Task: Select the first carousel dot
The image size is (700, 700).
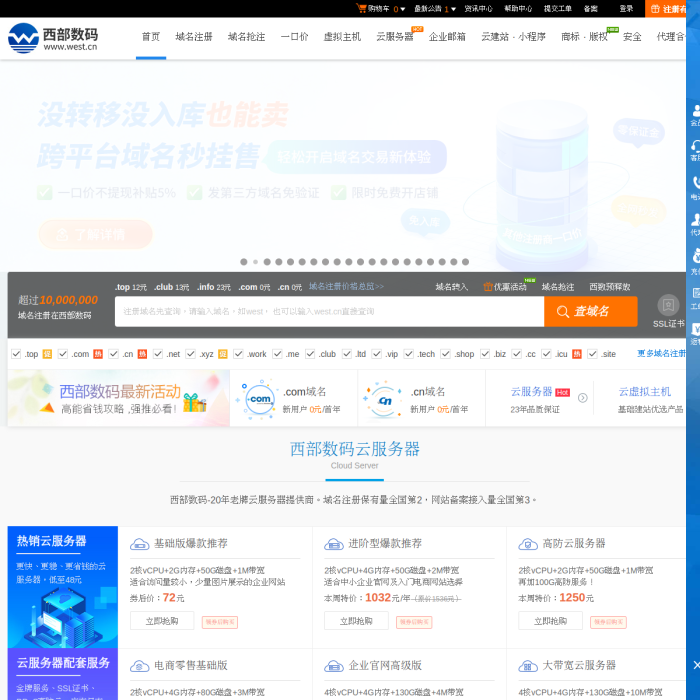Action: [x=244, y=262]
